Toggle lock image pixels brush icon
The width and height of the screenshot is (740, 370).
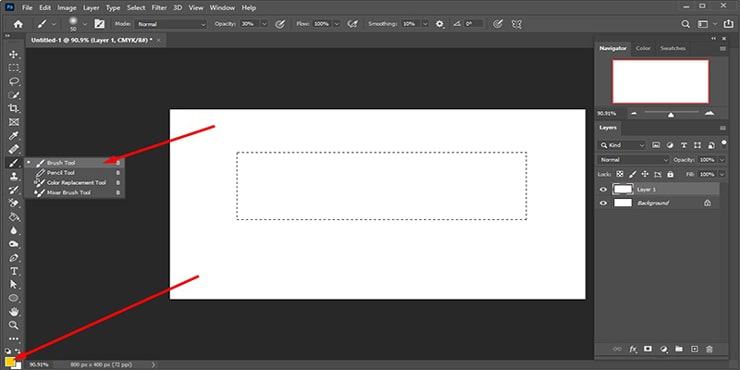point(633,174)
